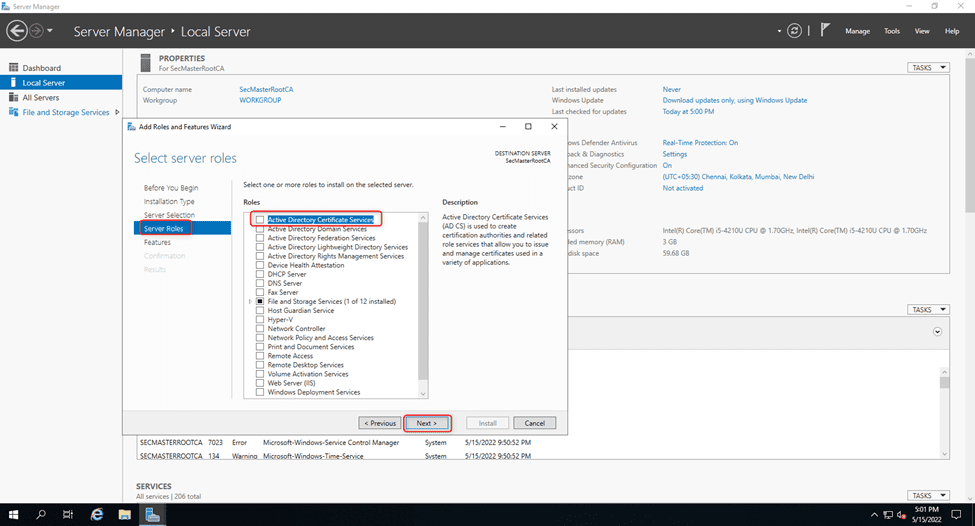
Task: Open the Help menu
Action: click(x=952, y=30)
